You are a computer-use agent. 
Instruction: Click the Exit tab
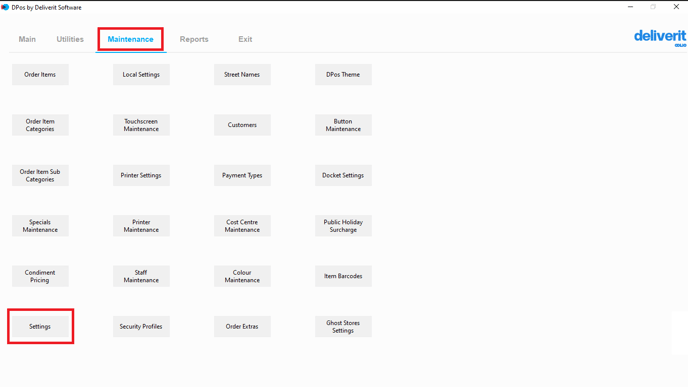[245, 39]
